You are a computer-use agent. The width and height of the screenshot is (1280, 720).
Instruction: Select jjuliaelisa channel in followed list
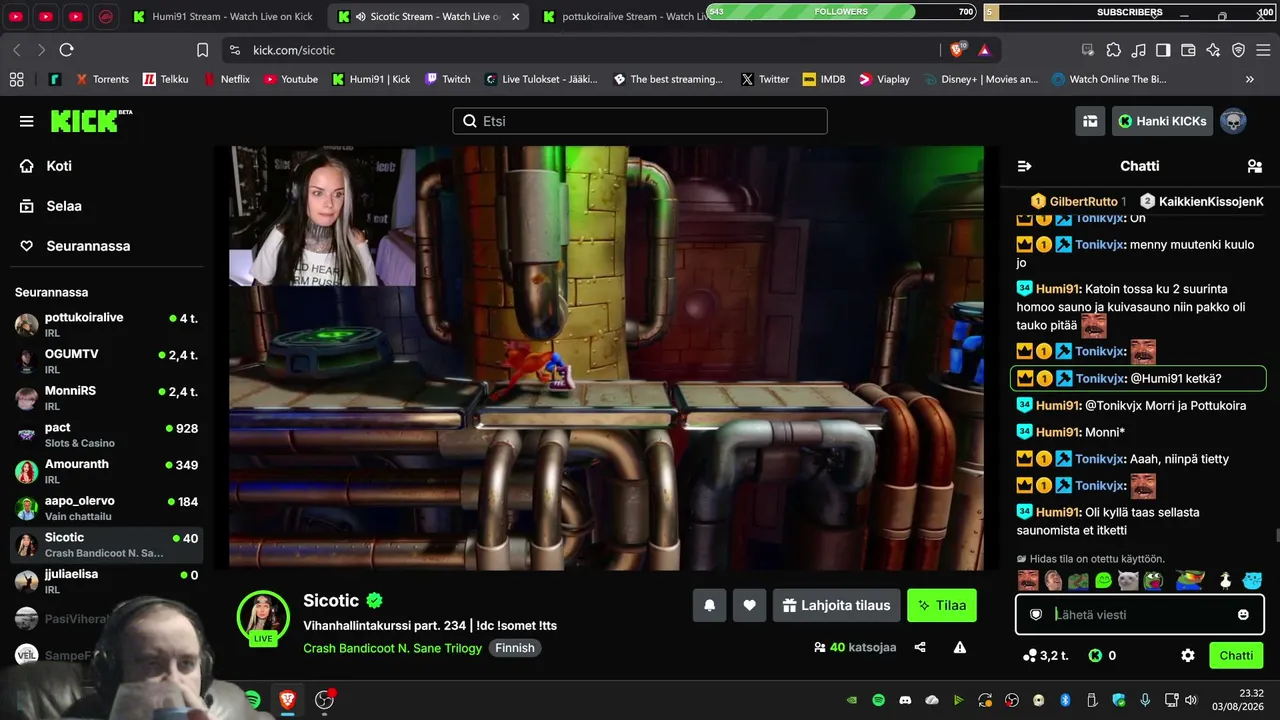[107, 582]
